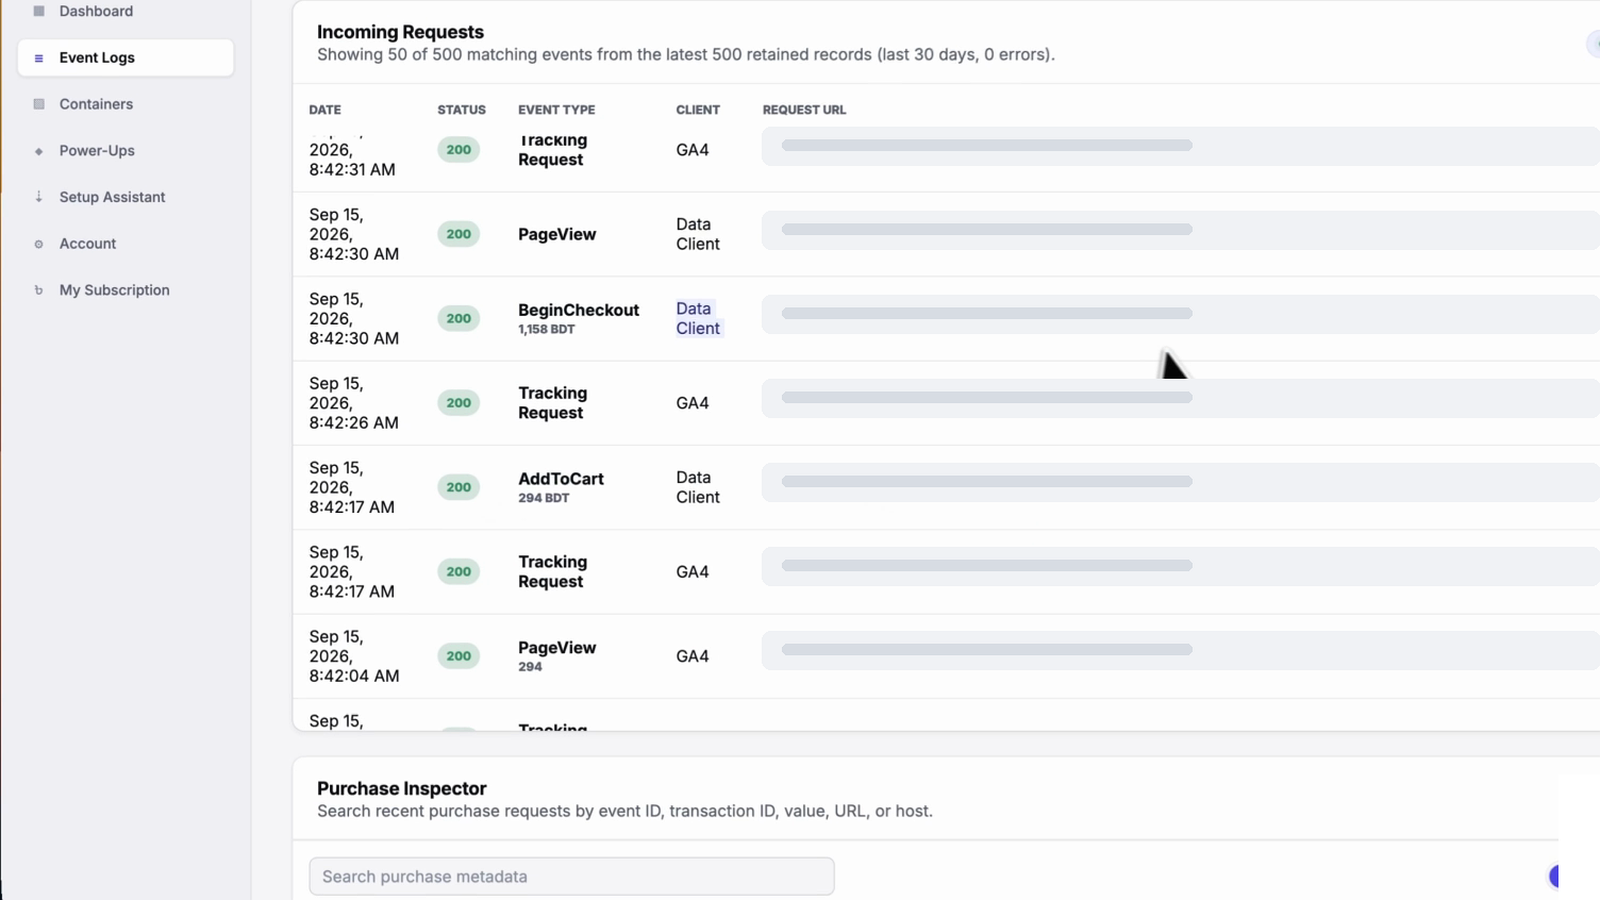Select Event Logs in sidebar
The height and width of the screenshot is (900, 1600).
click(126, 58)
